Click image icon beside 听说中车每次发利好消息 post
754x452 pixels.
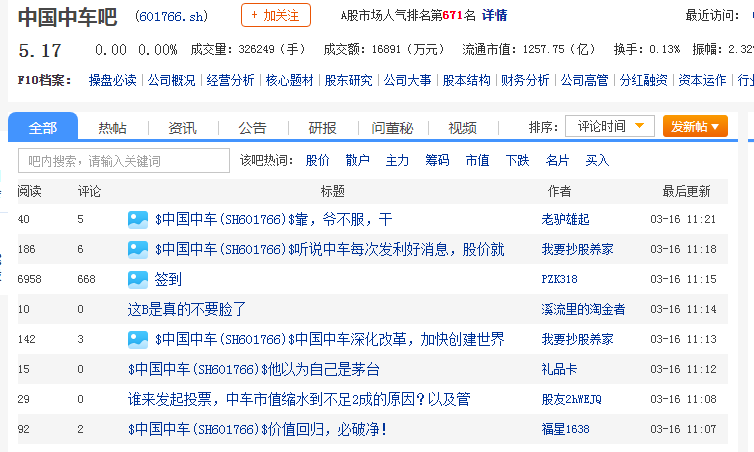click(138, 250)
